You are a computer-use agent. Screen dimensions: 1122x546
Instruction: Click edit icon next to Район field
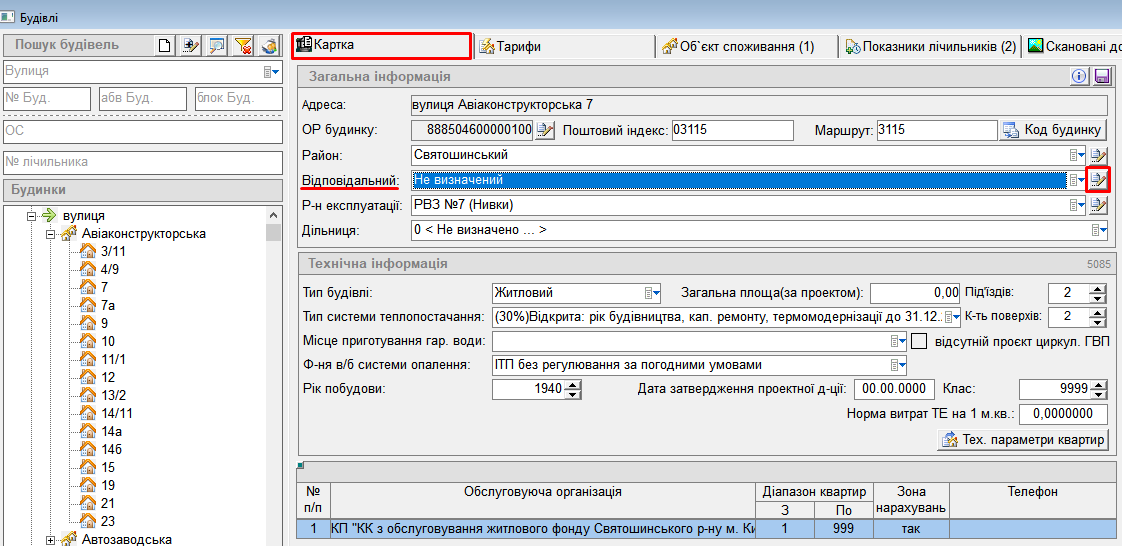pos(1099,155)
